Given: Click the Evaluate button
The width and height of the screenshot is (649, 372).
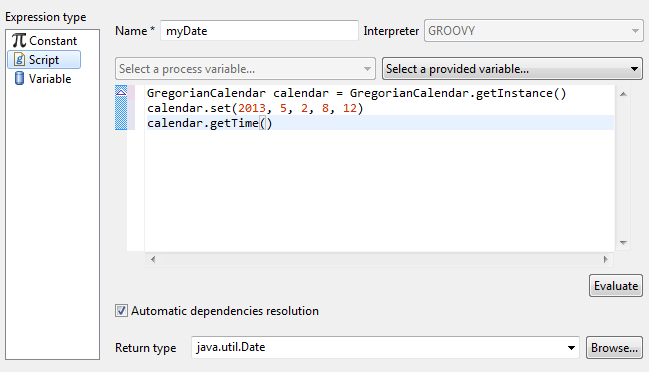Looking at the screenshot, I should 616,286.
